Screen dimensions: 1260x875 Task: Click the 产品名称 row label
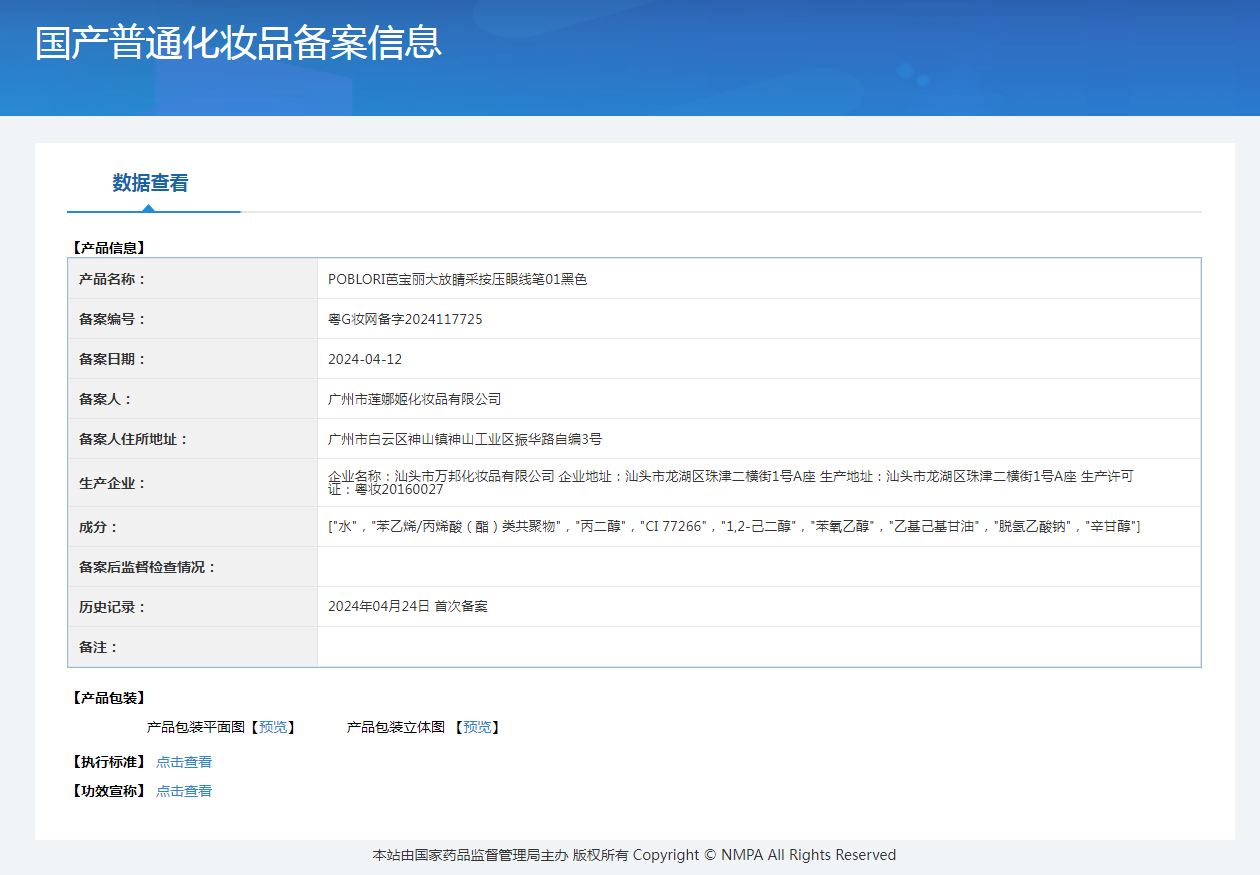(x=112, y=279)
